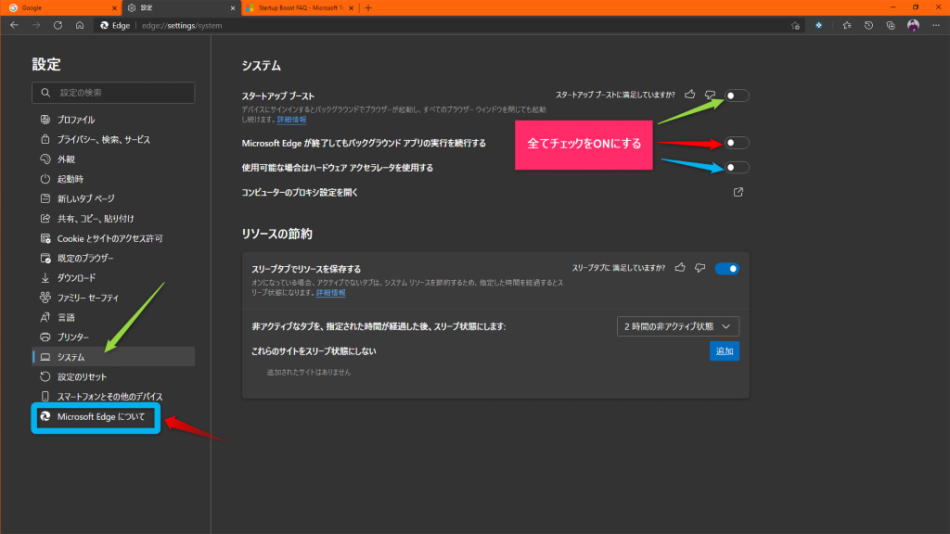Give thumbs down for スタートアップ ブースト
Viewport: 950px width, 534px height.
709,95
